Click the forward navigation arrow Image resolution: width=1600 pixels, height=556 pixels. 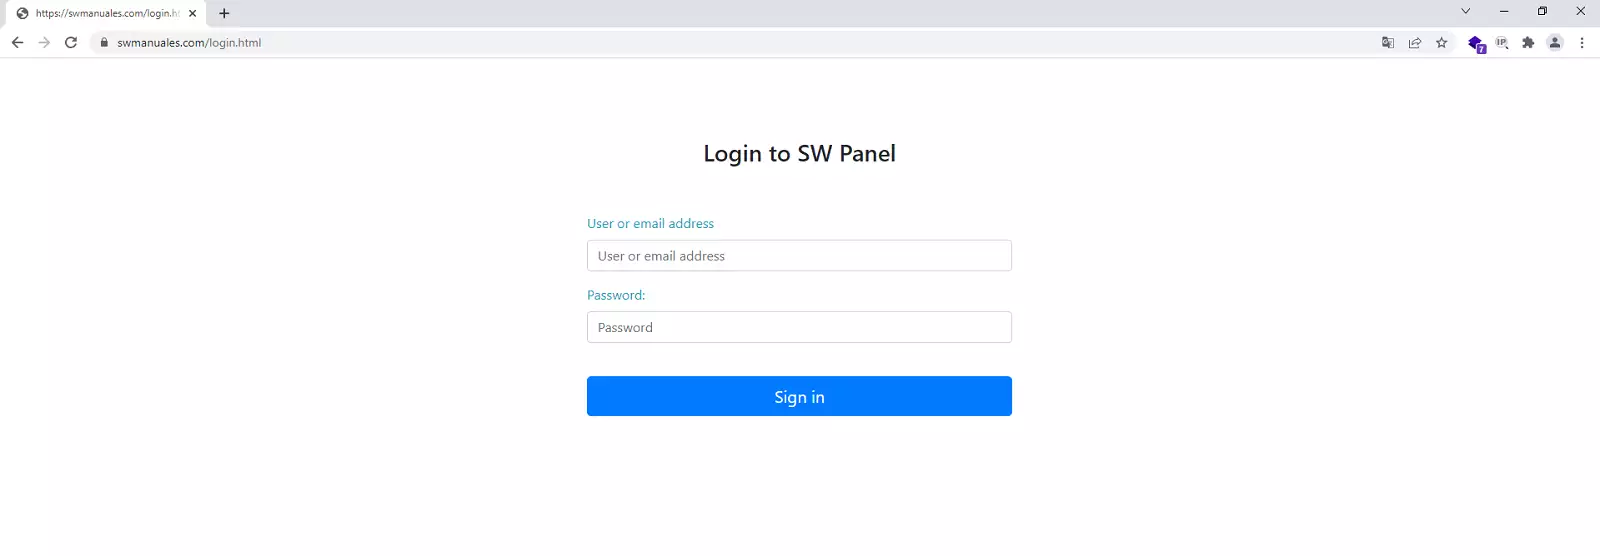point(44,43)
